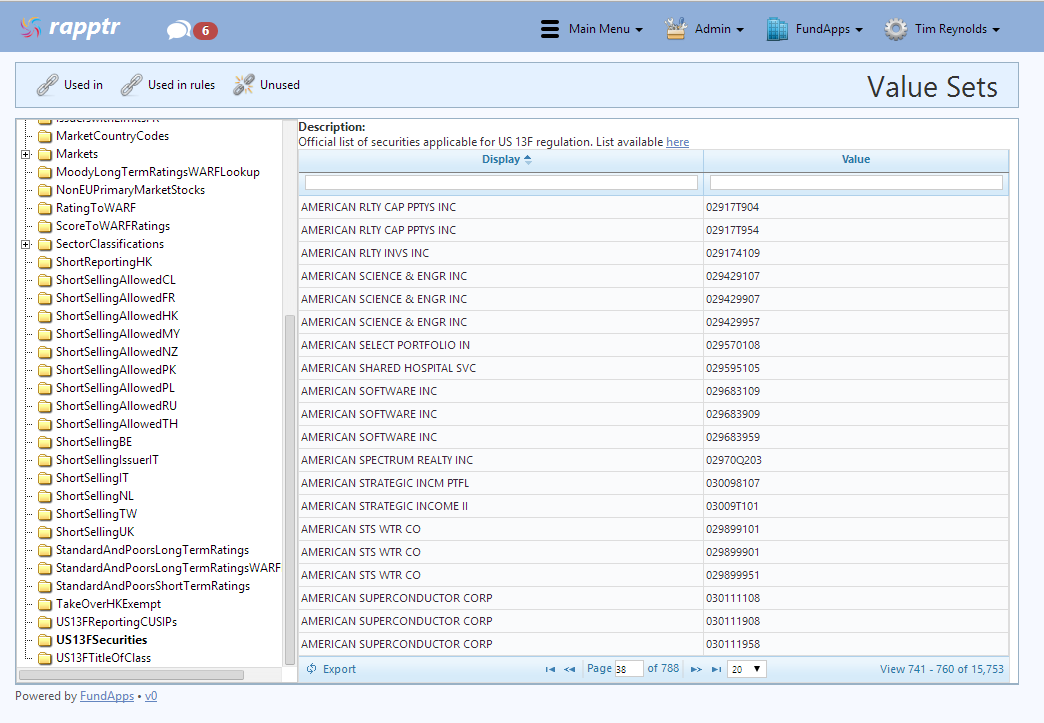Click the ScoreToWARFRatings folder icon
The width and height of the screenshot is (1044, 723).
tap(45, 226)
